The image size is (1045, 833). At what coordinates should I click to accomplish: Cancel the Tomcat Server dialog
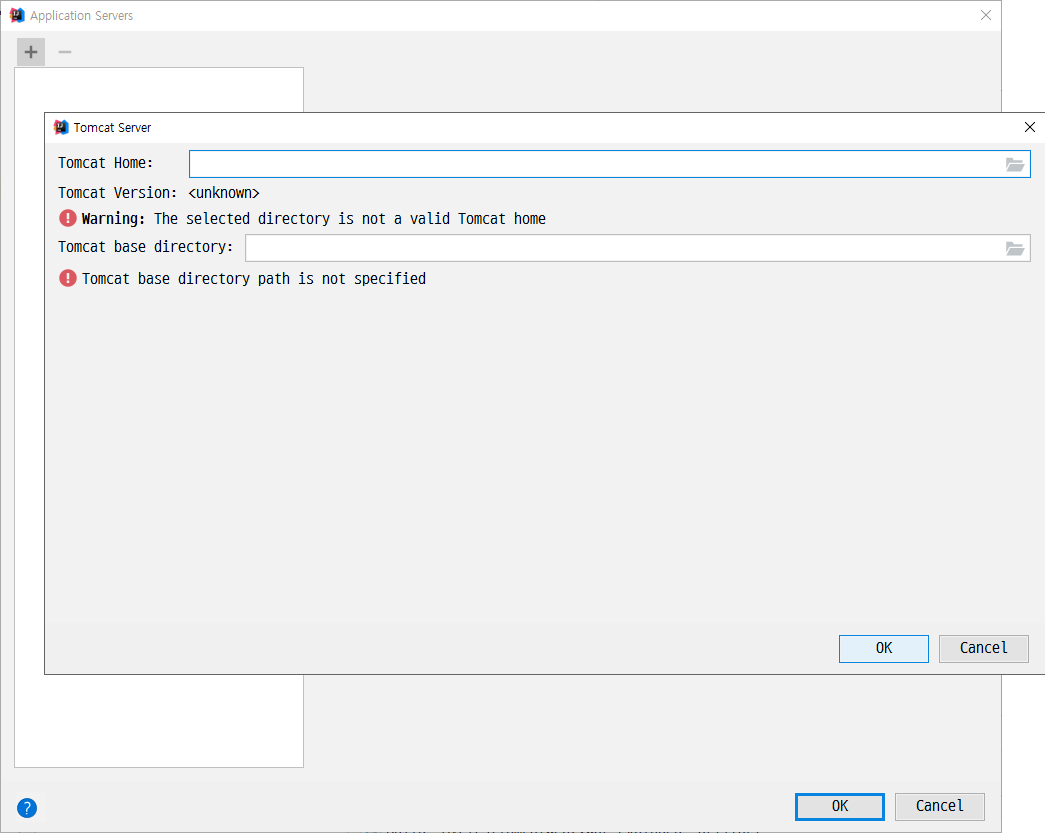[x=984, y=648]
